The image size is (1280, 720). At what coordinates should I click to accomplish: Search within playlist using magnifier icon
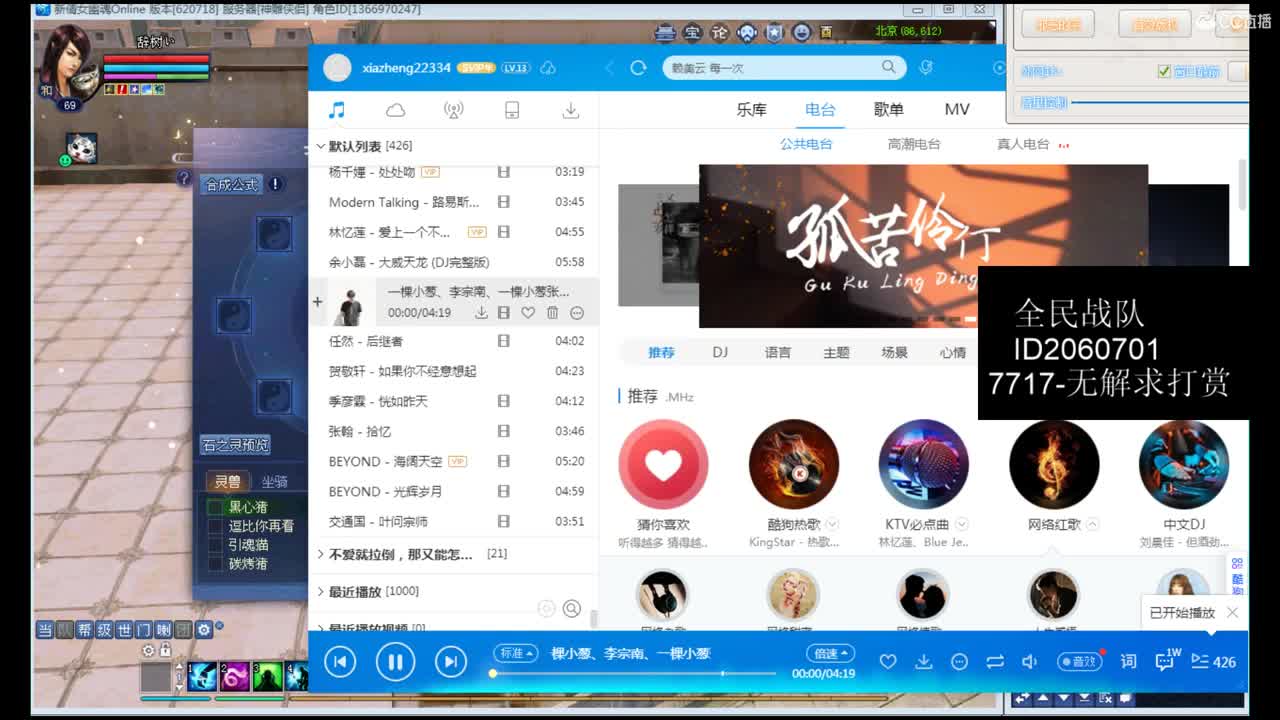(x=572, y=608)
